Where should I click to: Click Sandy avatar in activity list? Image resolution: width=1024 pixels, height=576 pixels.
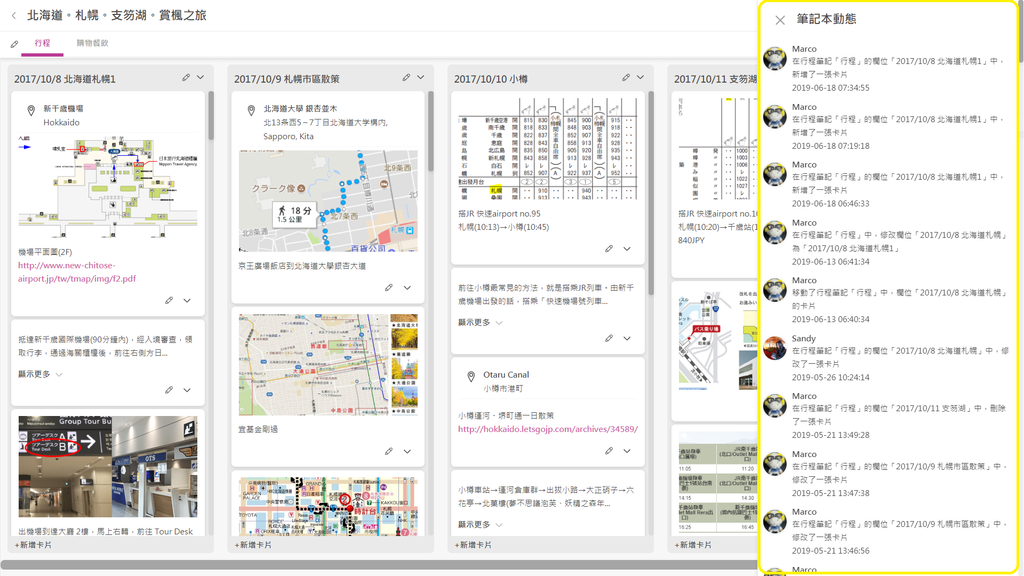775,348
